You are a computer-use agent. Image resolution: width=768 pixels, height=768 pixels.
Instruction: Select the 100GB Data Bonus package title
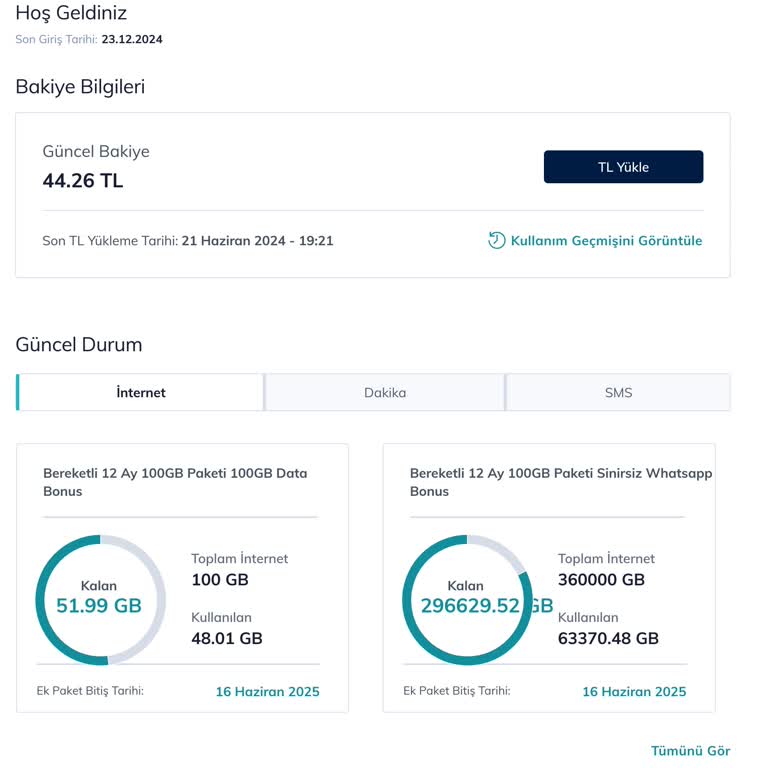tap(175, 482)
